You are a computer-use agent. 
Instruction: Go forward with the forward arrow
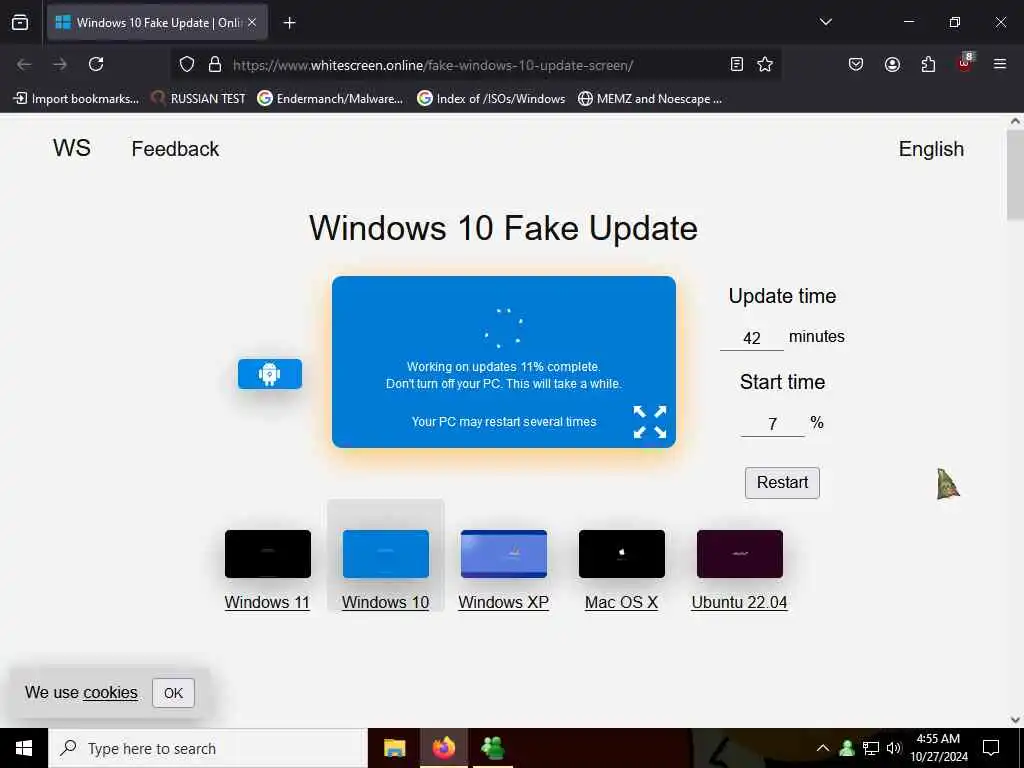pos(60,64)
